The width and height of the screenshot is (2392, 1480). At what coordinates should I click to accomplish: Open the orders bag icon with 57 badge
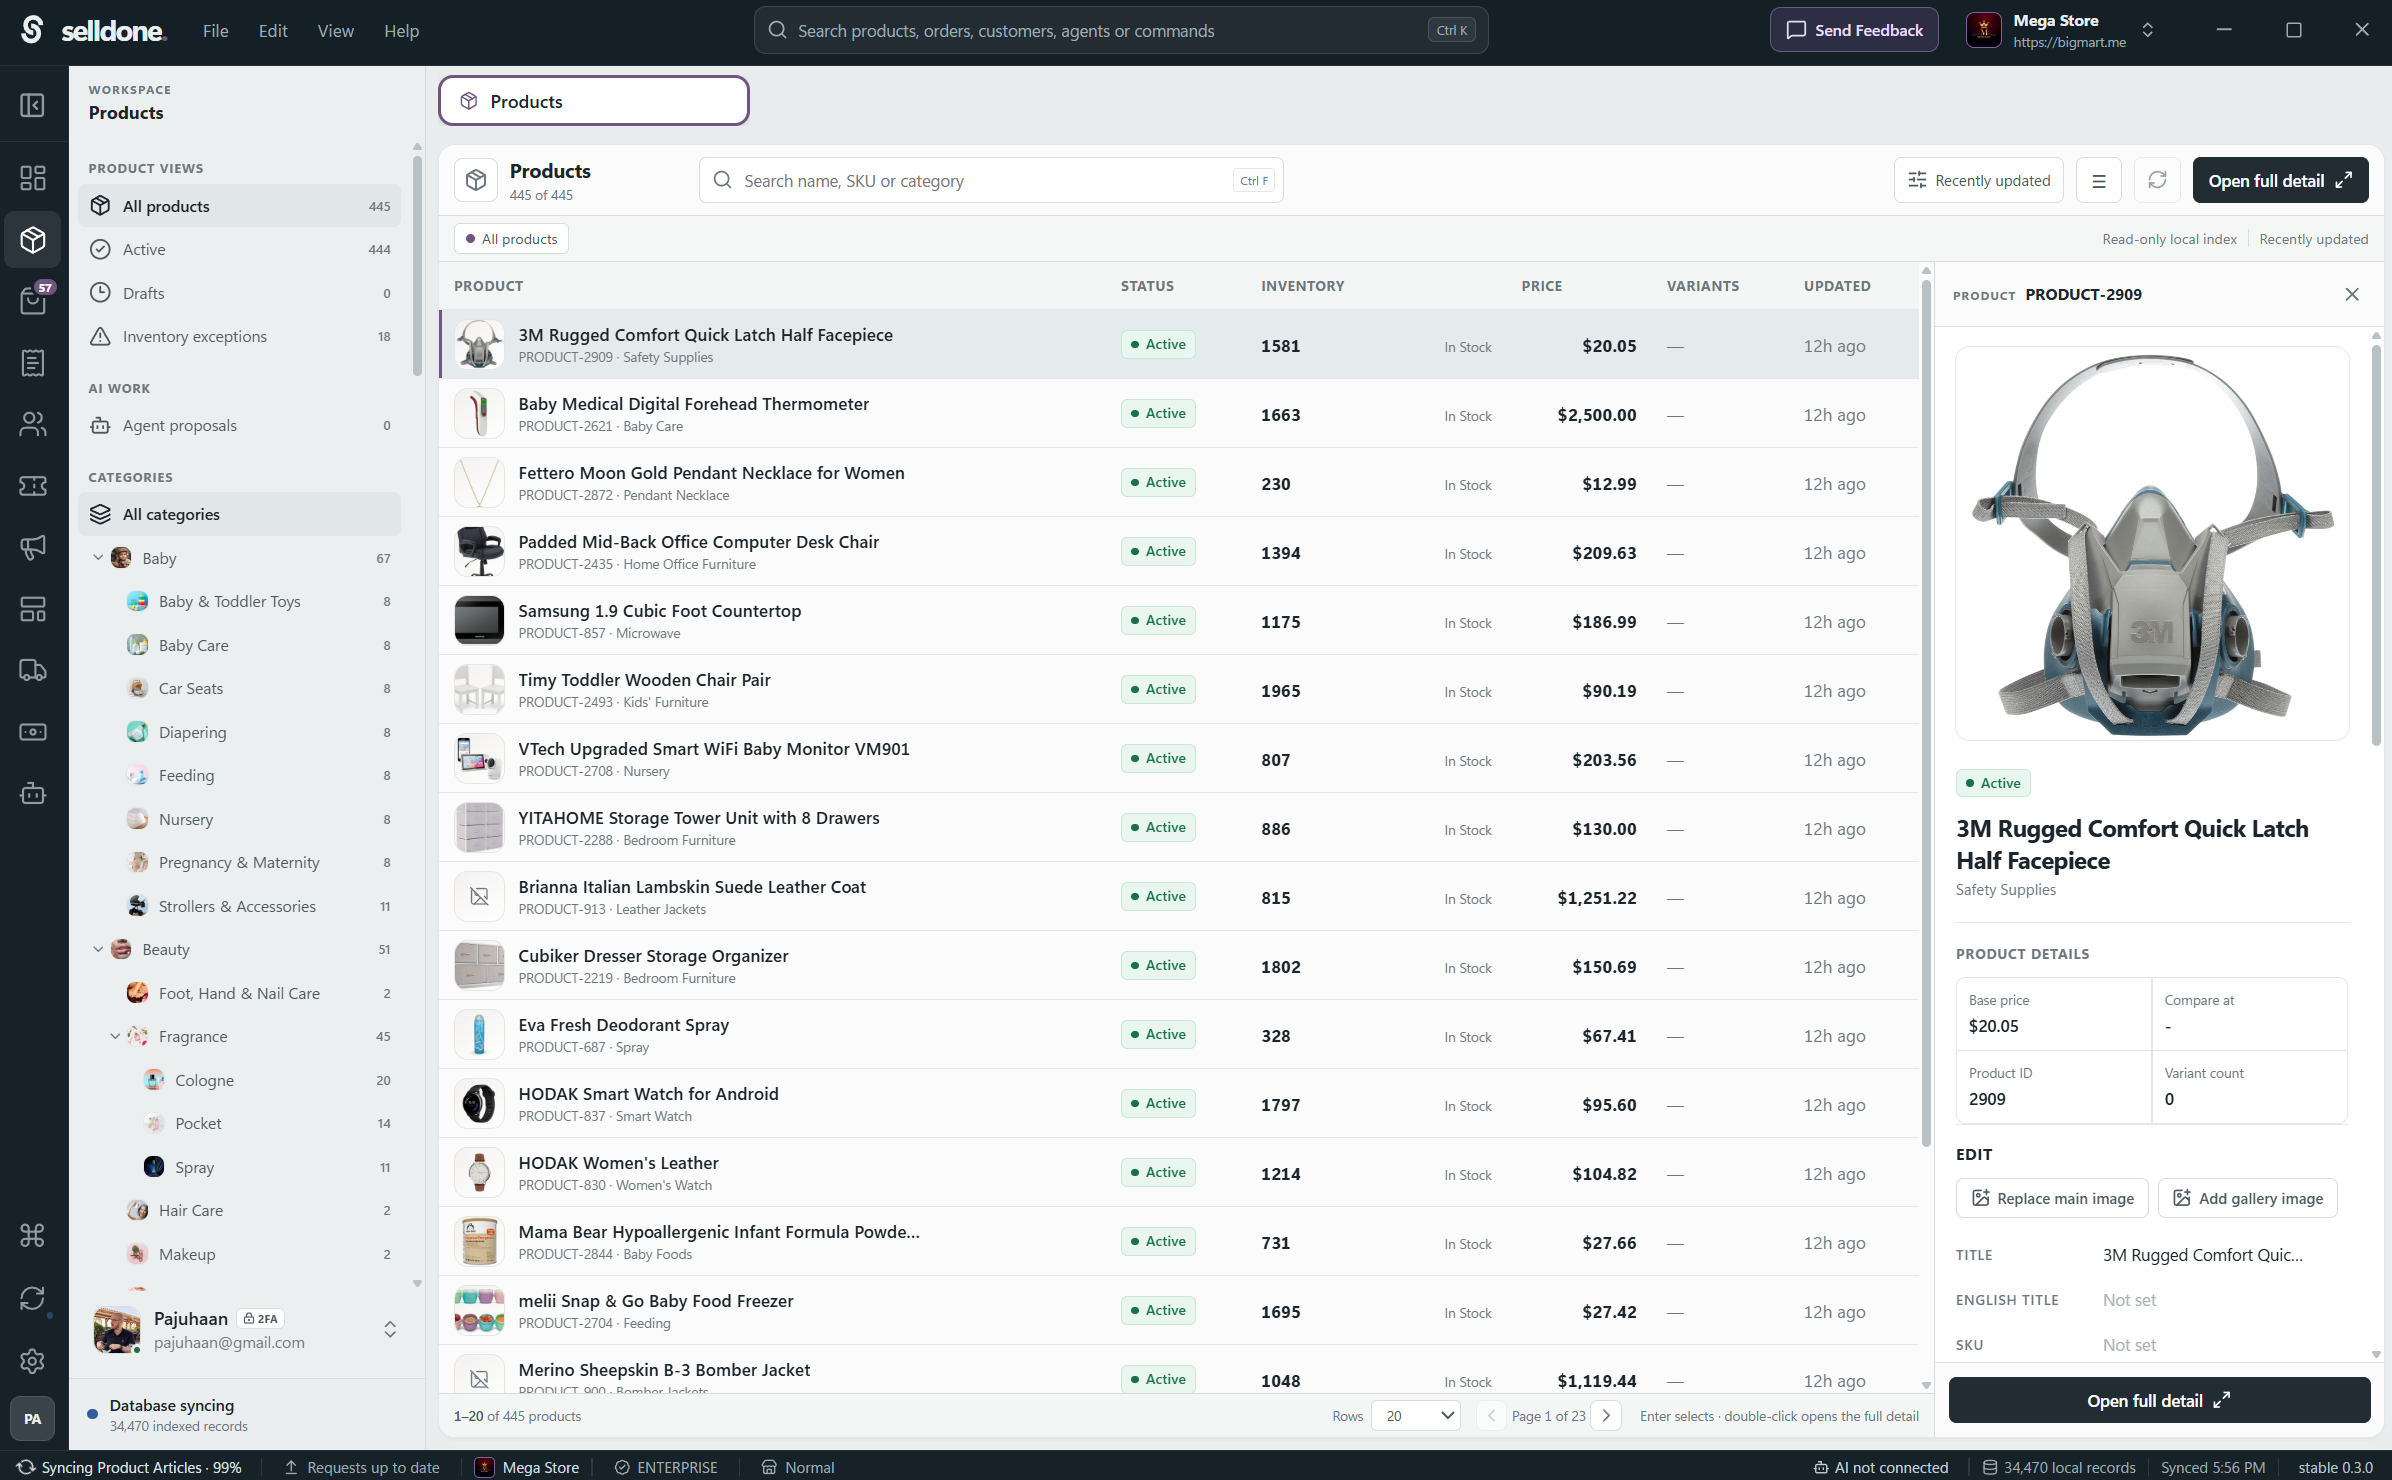32,301
